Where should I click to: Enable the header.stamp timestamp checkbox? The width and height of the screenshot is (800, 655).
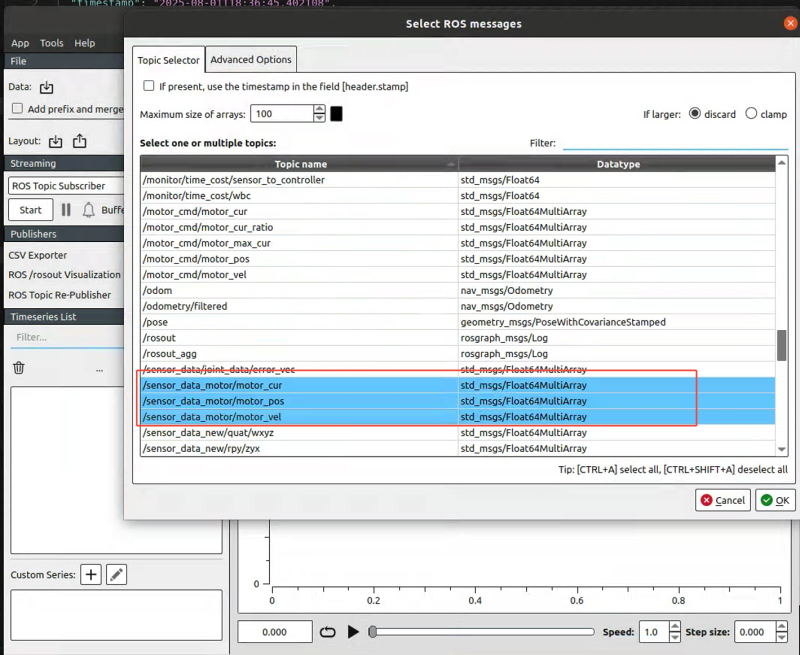(x=149, y=87)
